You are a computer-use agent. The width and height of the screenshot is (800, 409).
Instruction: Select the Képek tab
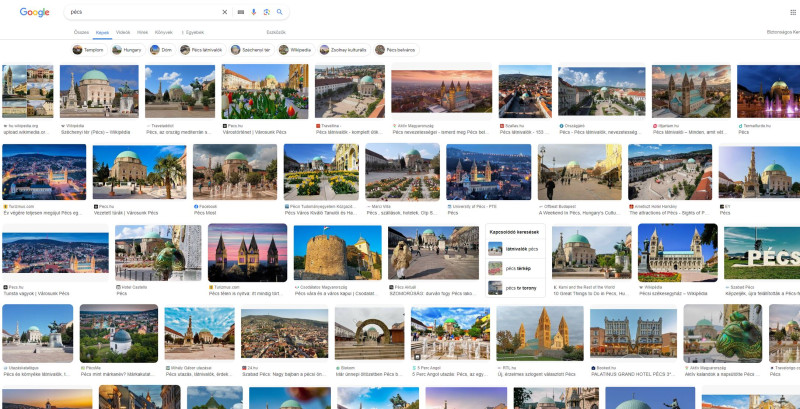102,32
